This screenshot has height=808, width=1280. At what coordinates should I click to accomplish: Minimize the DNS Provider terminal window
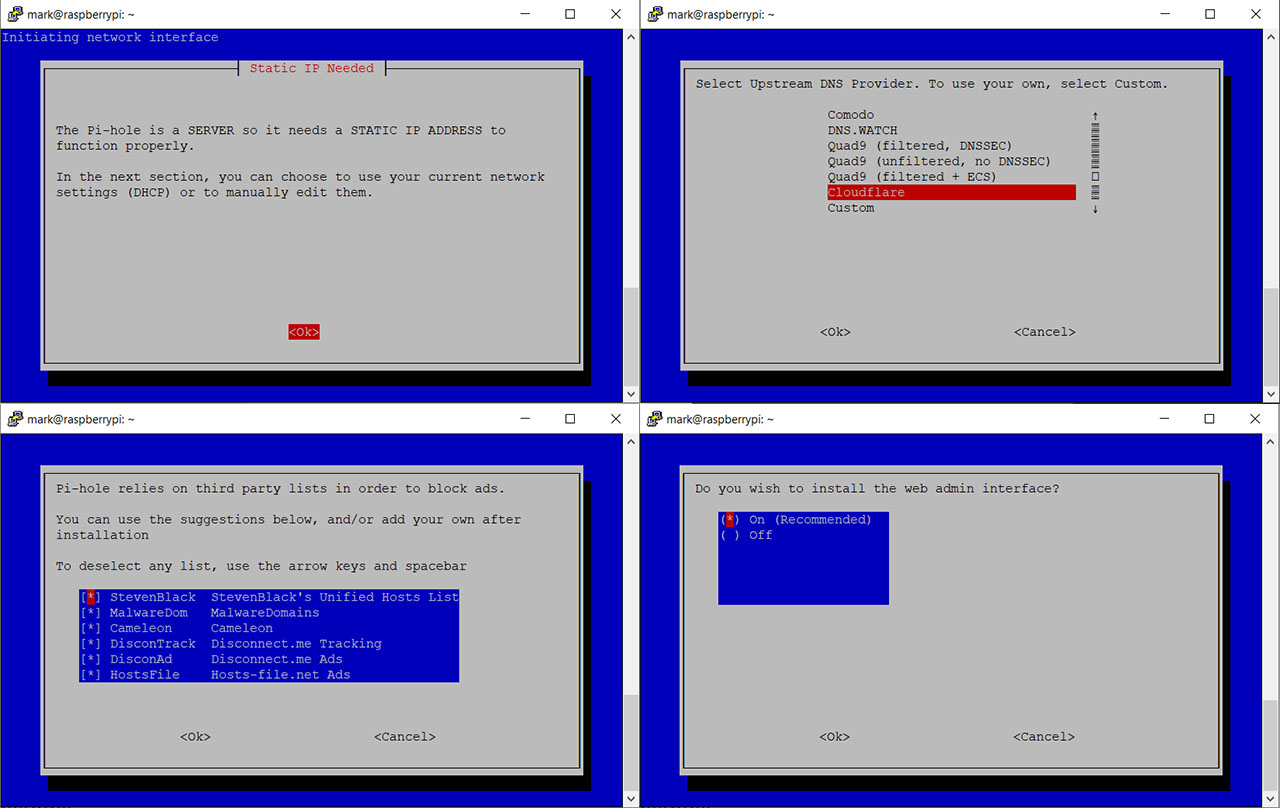[1164, 14]
